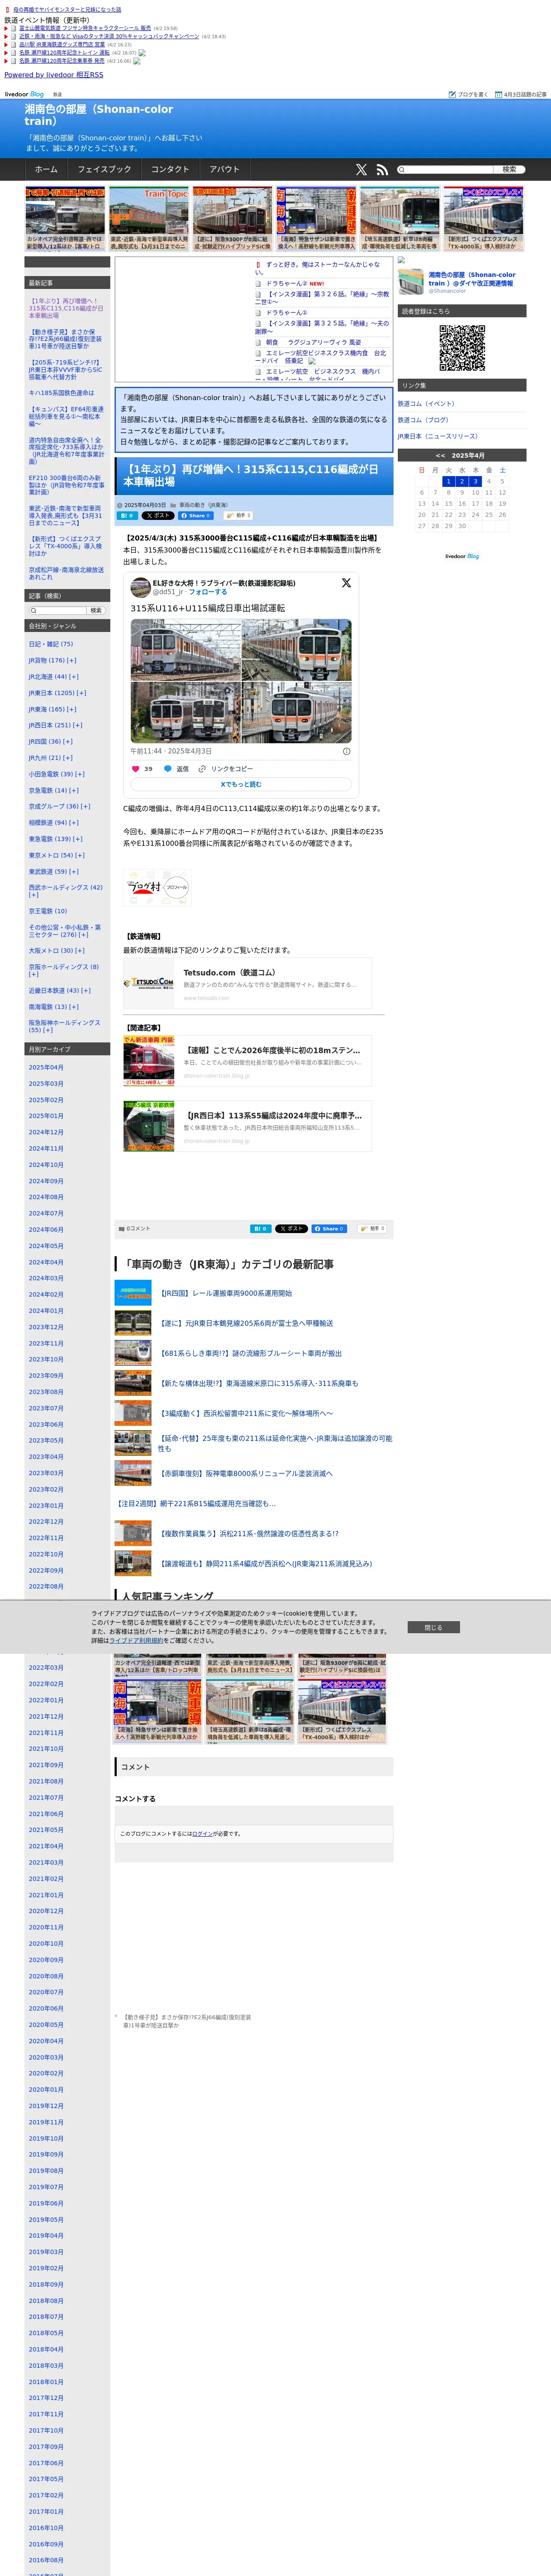Click the 検索 button in the navigation bar
Image resolution: width=551 pixels, height=2576 pixels.
tap(509, 170)
